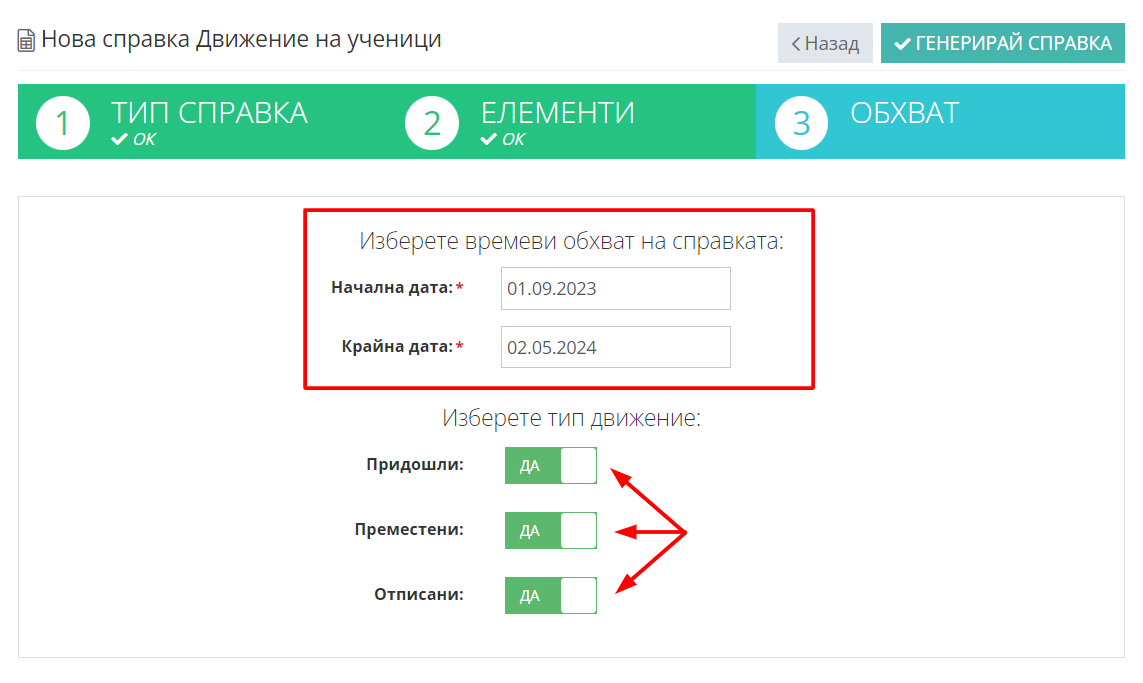The height and width of the screenshot is (683, 1143).
Task: Click the step 3 number circle
Action: pos(801,123)
